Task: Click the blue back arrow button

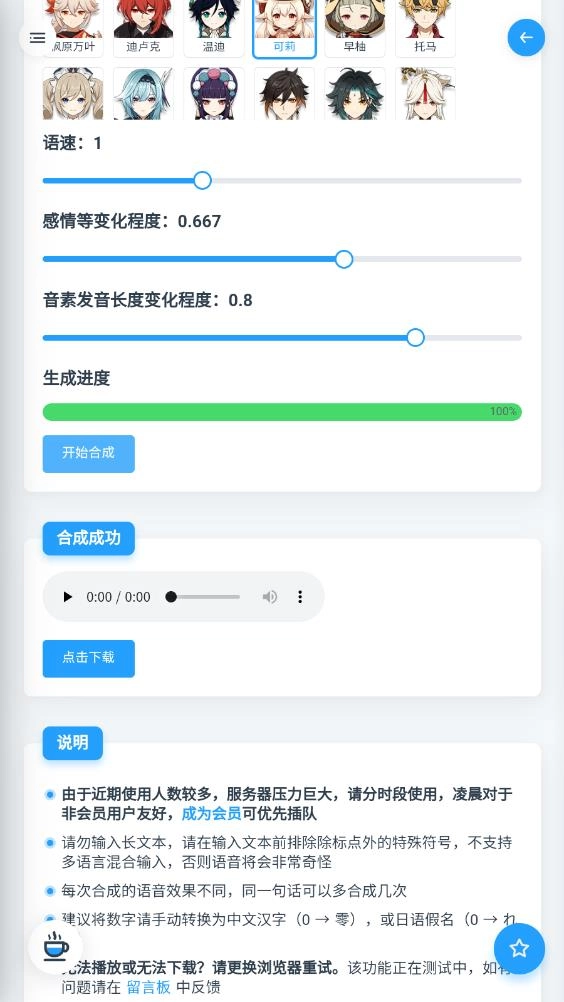Action: (x=526, y=38)
